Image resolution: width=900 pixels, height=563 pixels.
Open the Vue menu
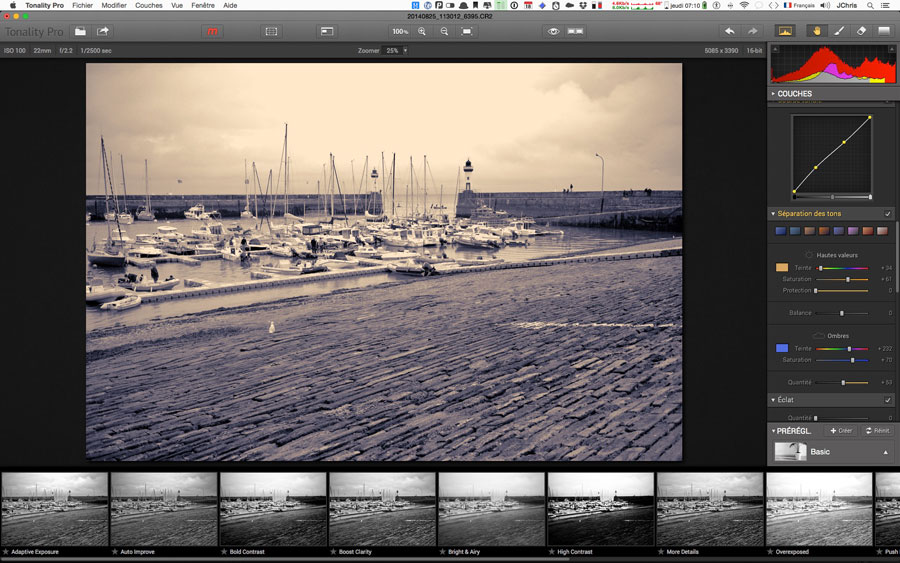pyautogui.click(x=177, y=5)
